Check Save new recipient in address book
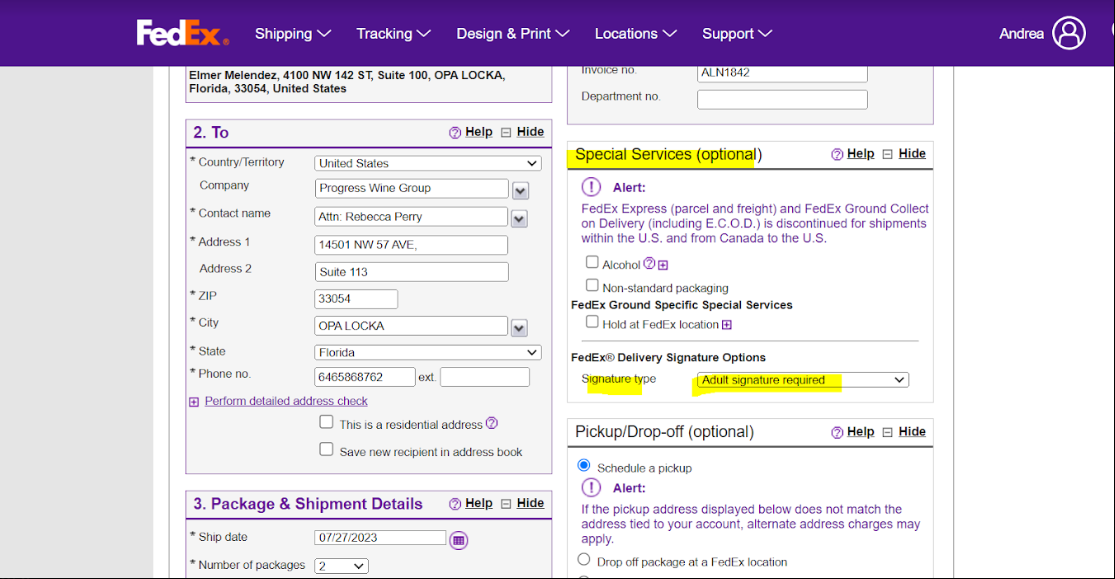Viewport: 1115px width, 579px height. click(x=326, y=450)
